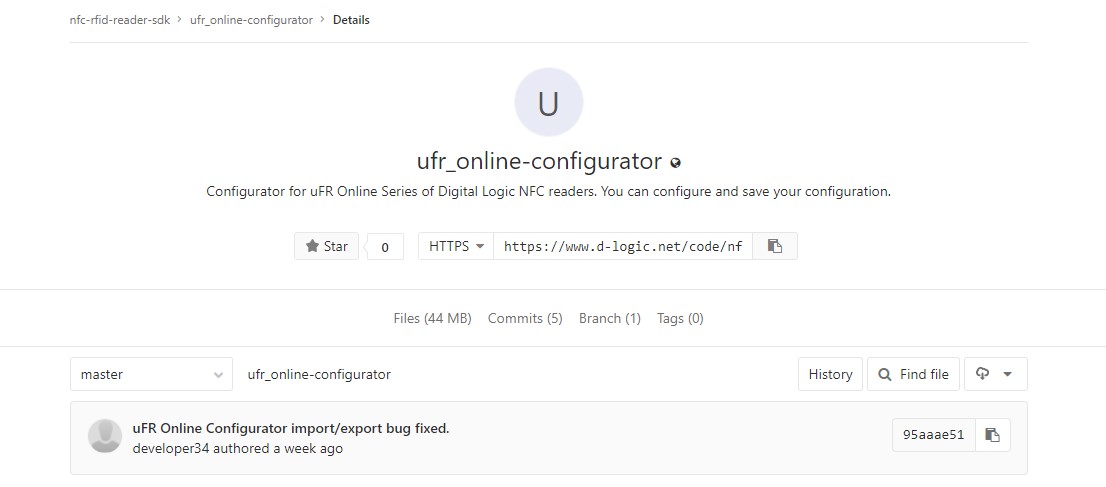Click the star count 0

point(385,247)
